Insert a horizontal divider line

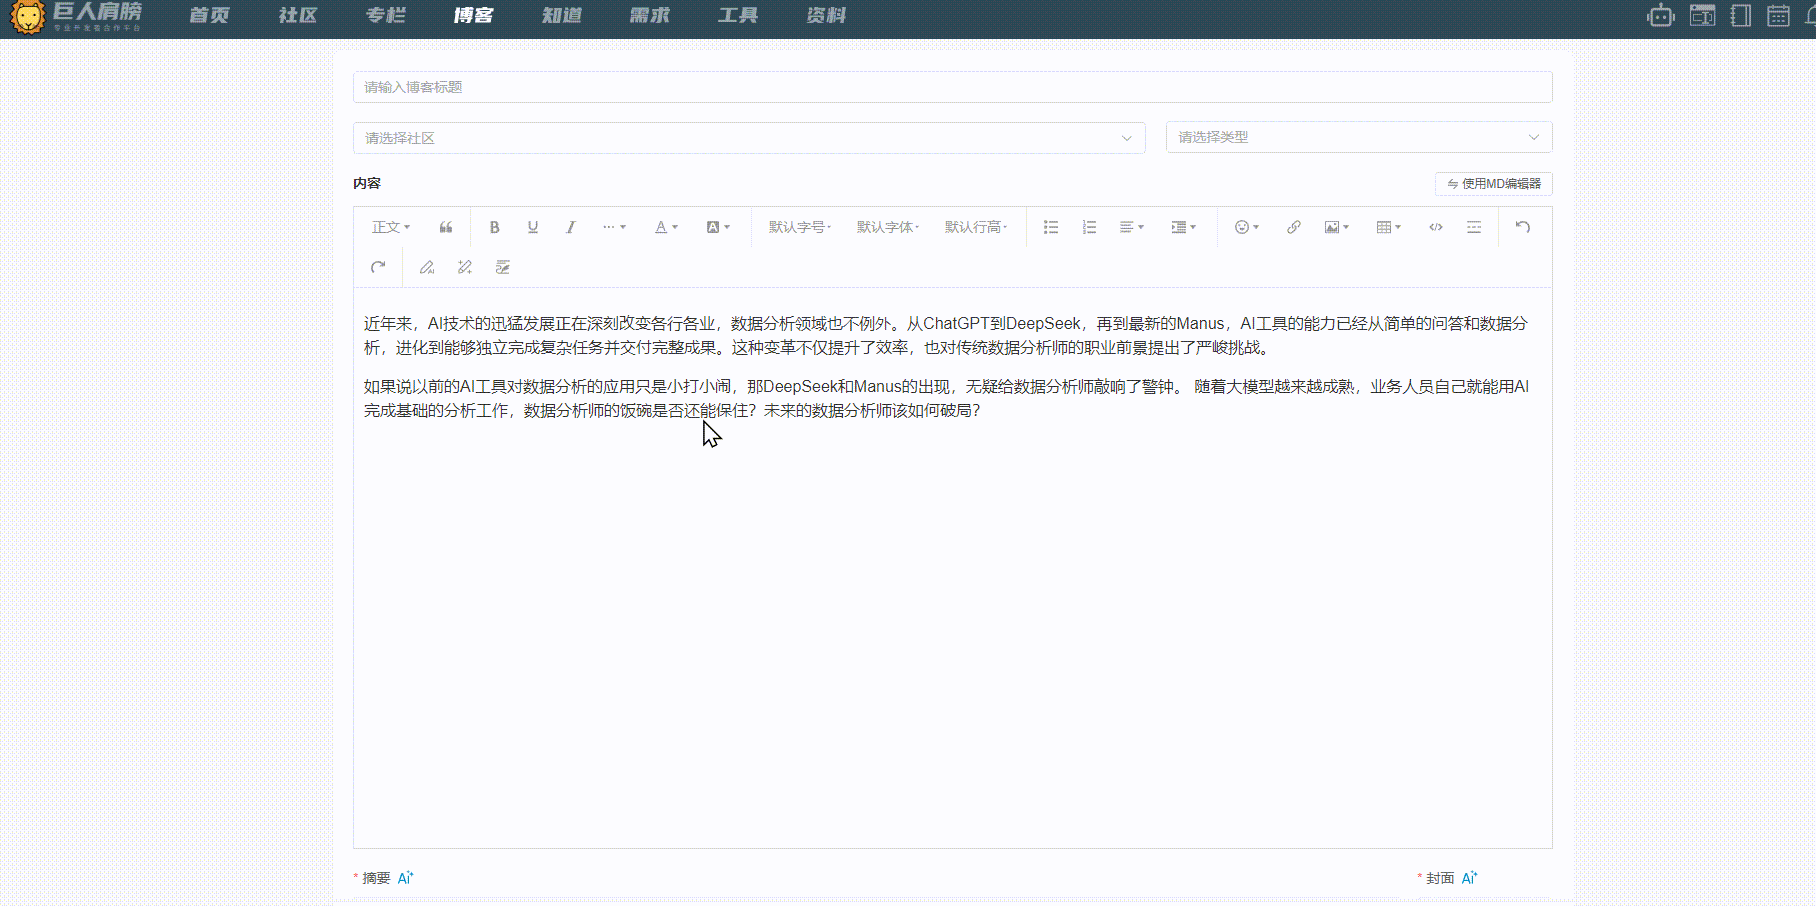point(1474,227)
